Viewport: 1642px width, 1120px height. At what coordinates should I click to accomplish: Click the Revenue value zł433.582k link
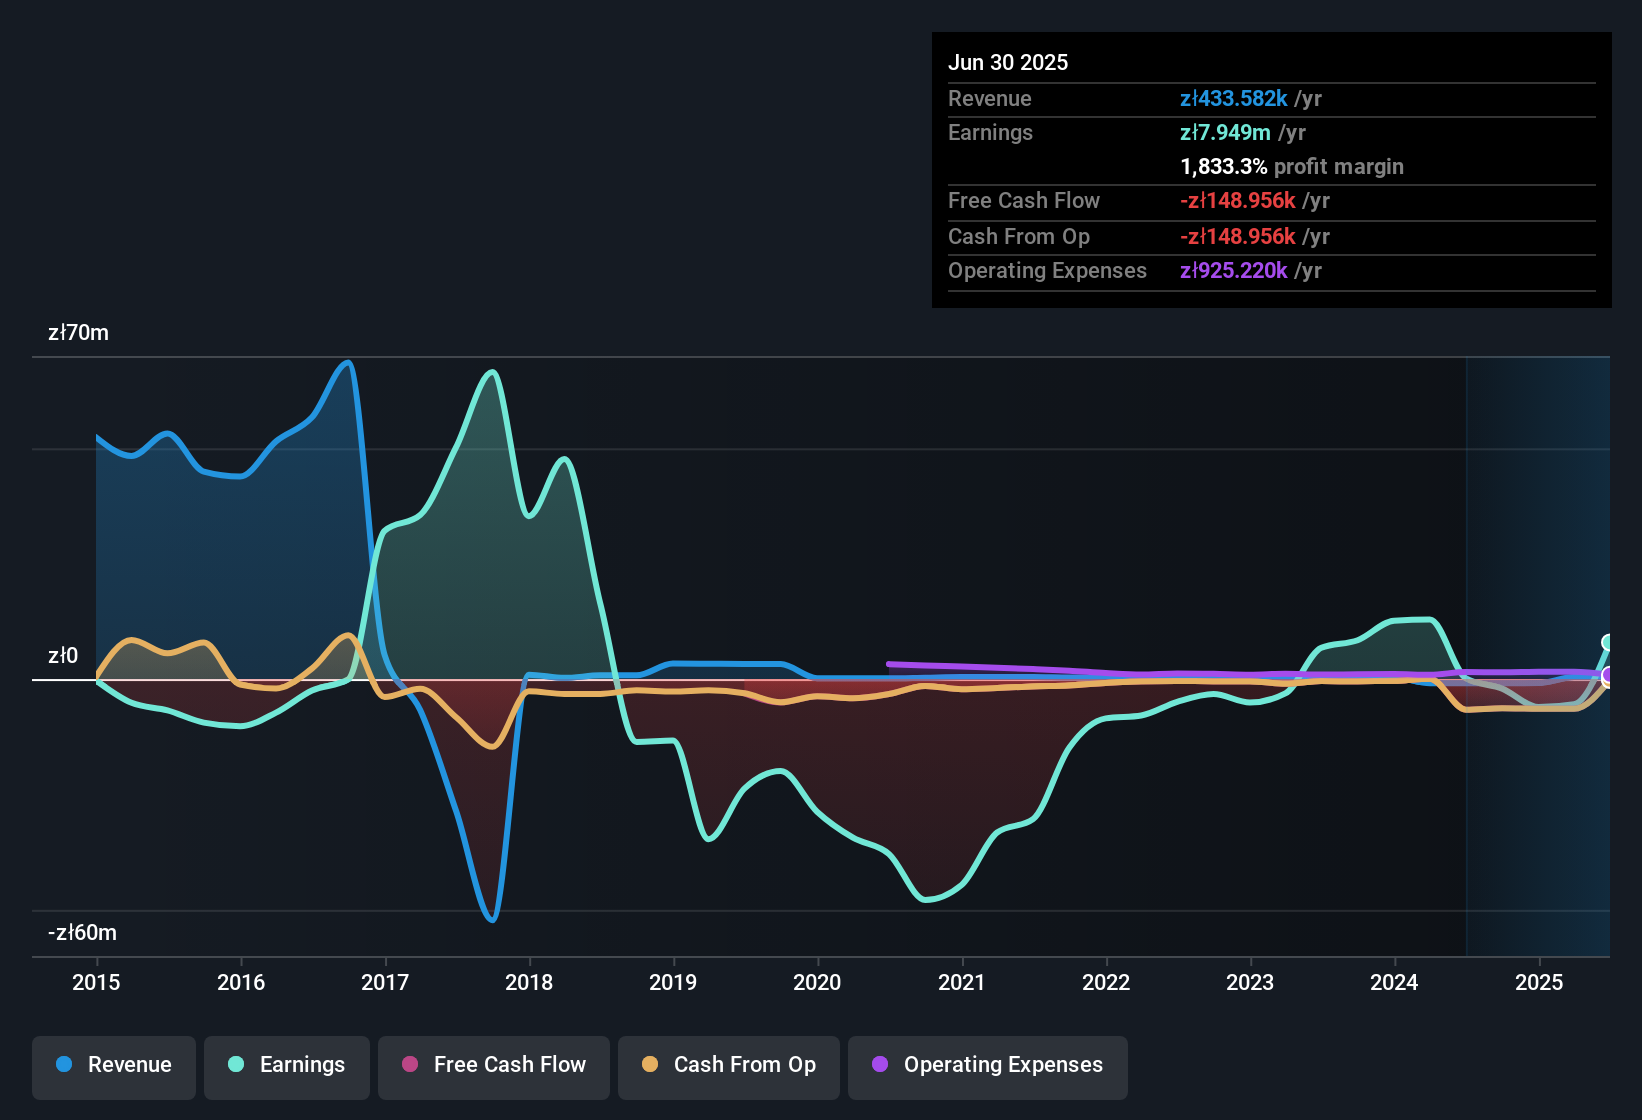pyautogui.click(x=1233, y=98)
